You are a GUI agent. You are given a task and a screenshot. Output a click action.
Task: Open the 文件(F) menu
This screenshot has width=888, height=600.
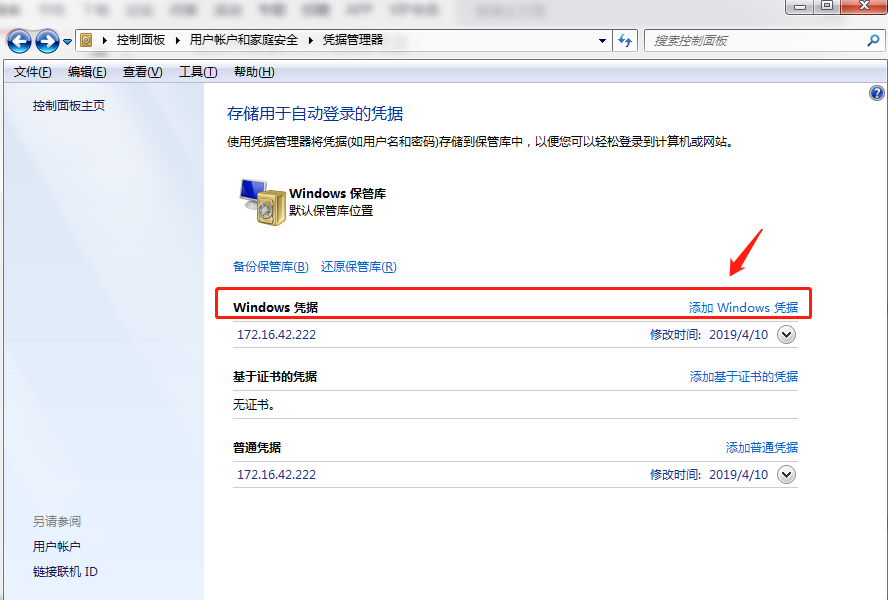[x=32, y=72]
